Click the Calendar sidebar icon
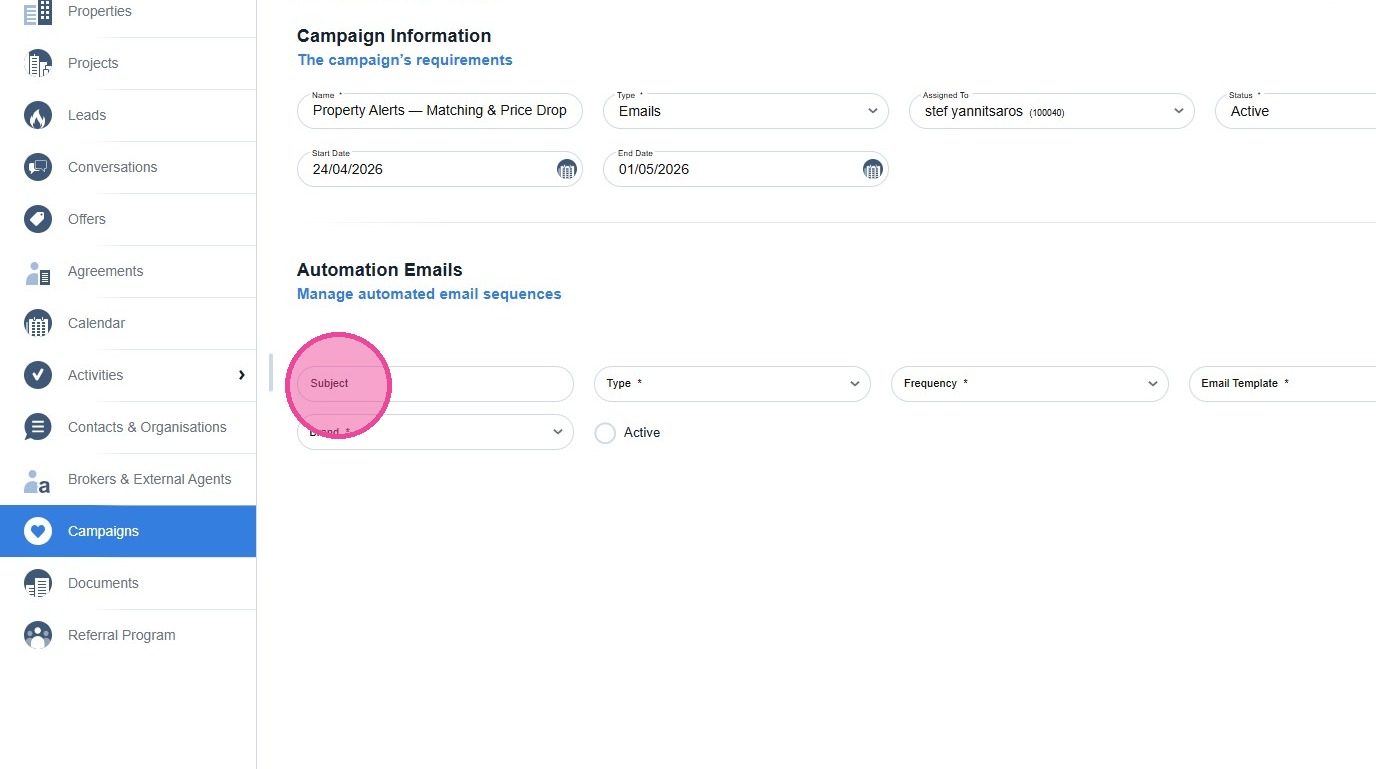The height and width of the screenshot is (769, 1376). [38, 323]
